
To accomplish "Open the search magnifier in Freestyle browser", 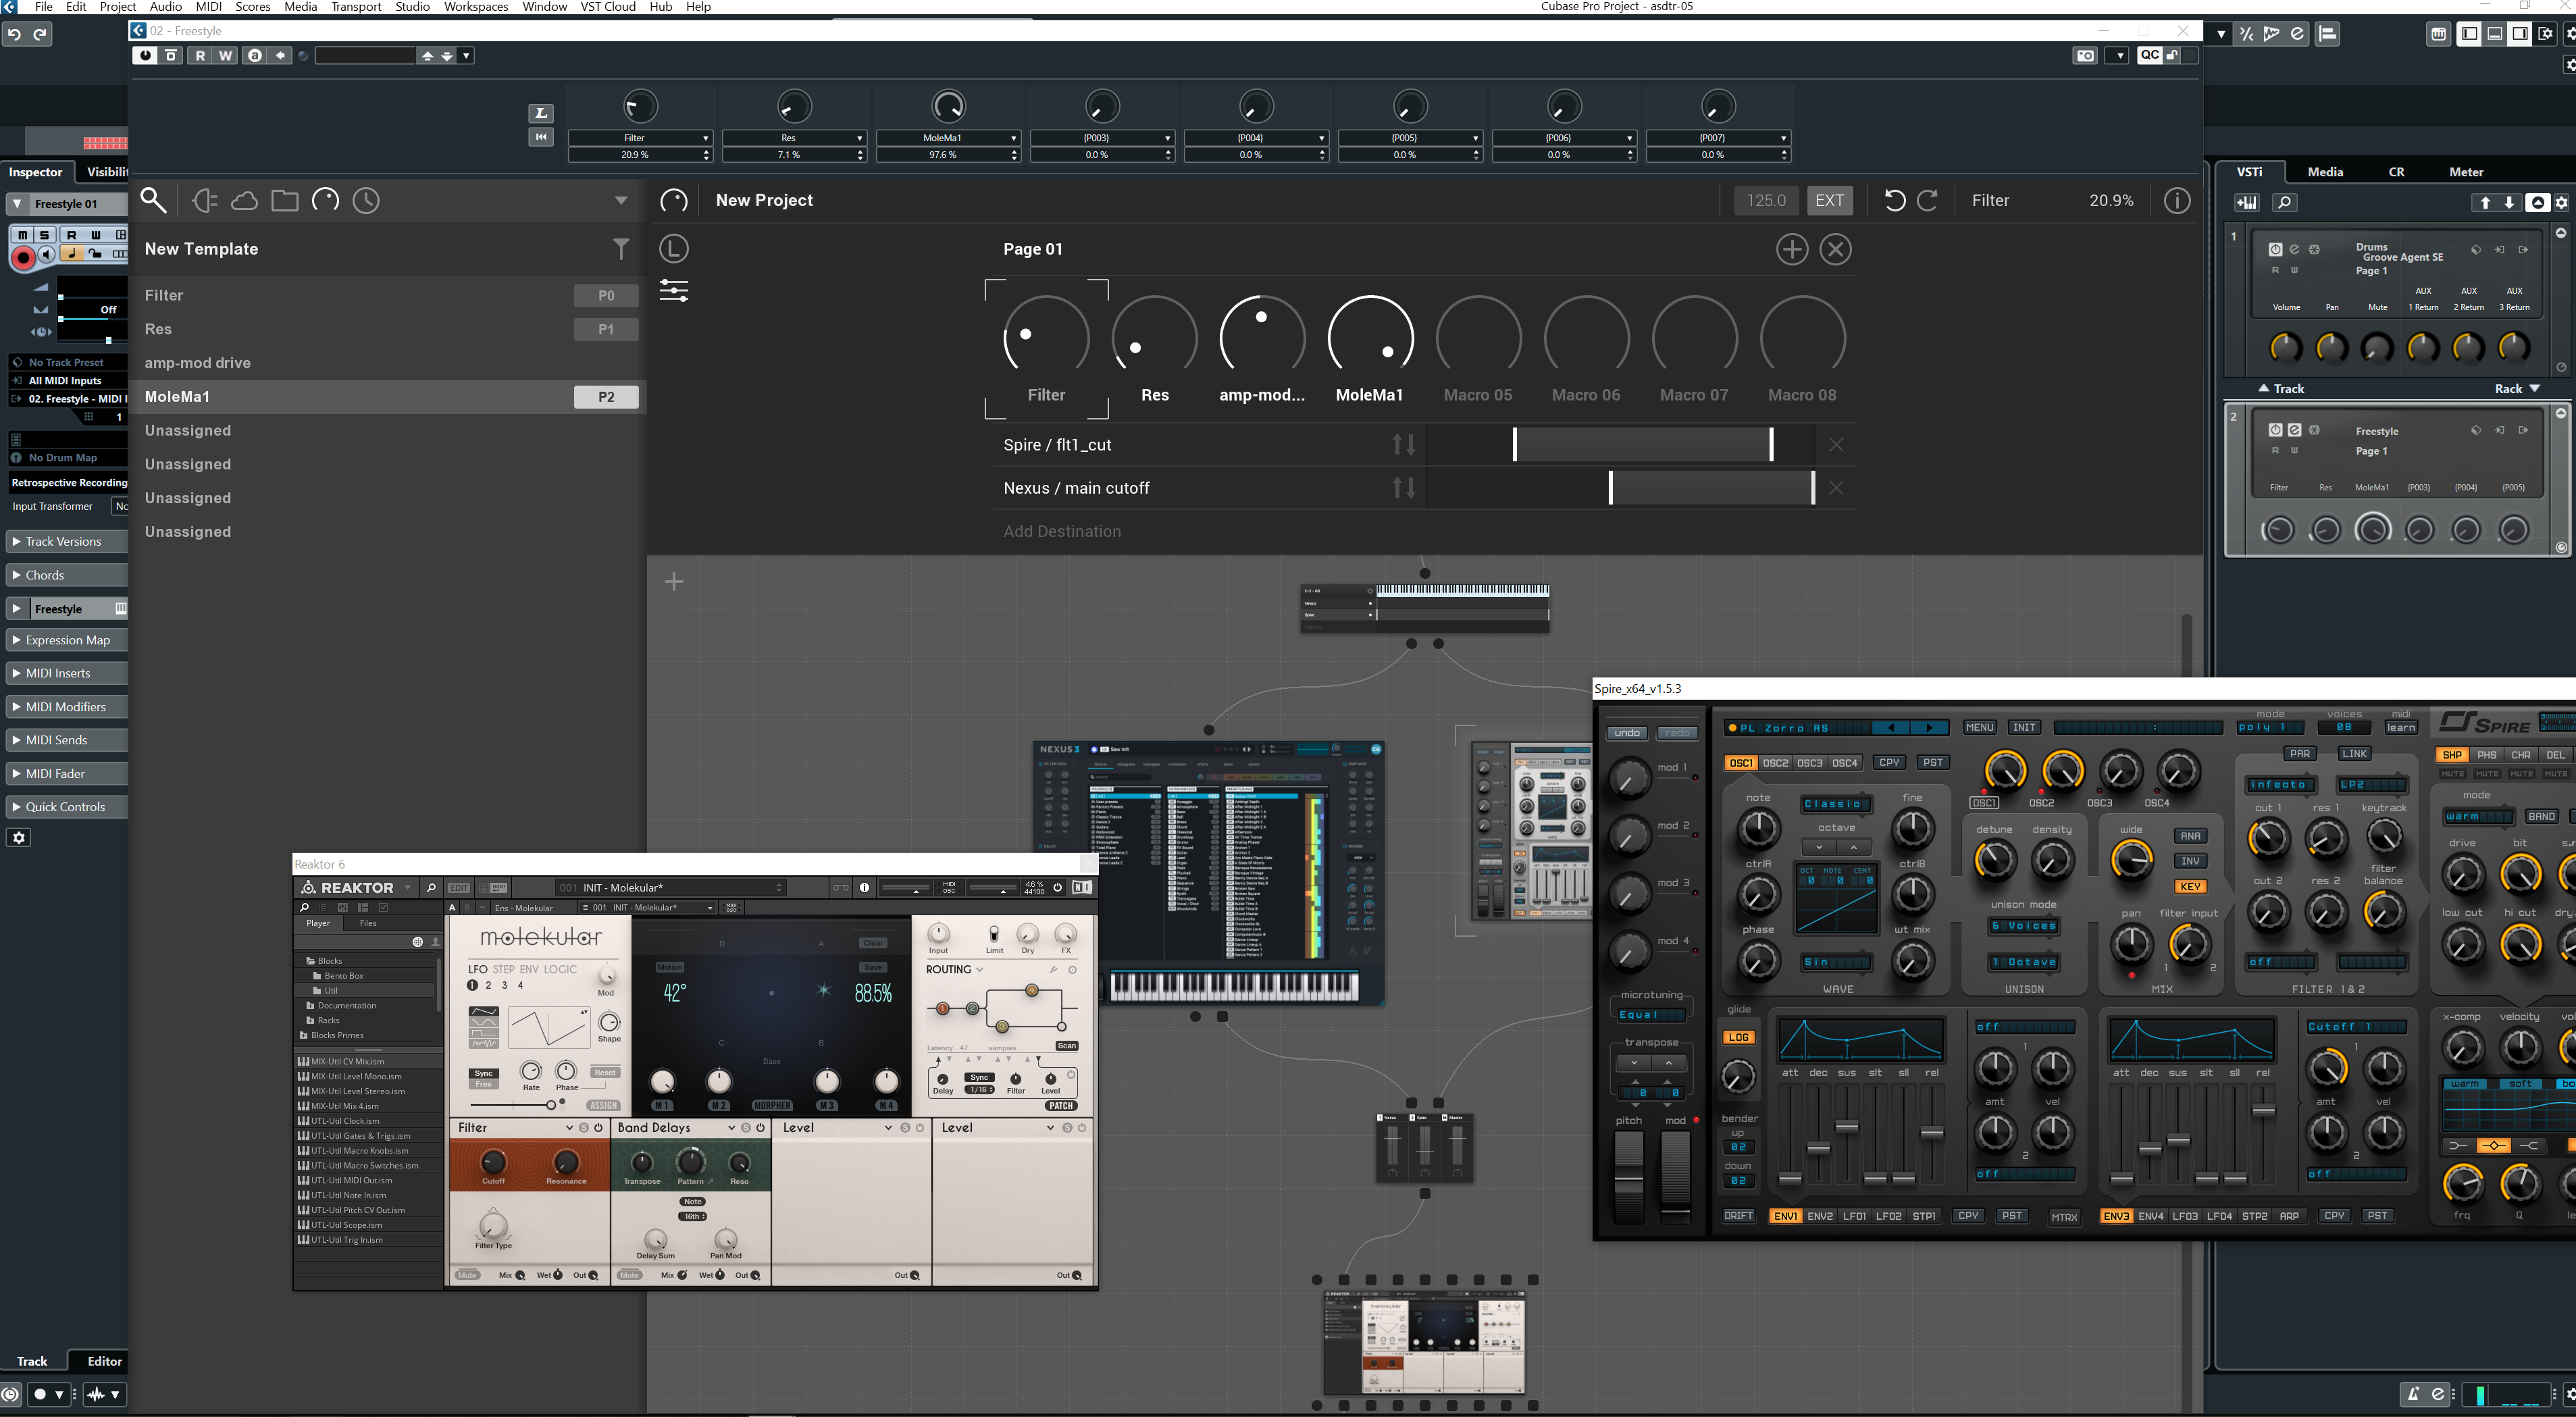I will pos(153,200).
